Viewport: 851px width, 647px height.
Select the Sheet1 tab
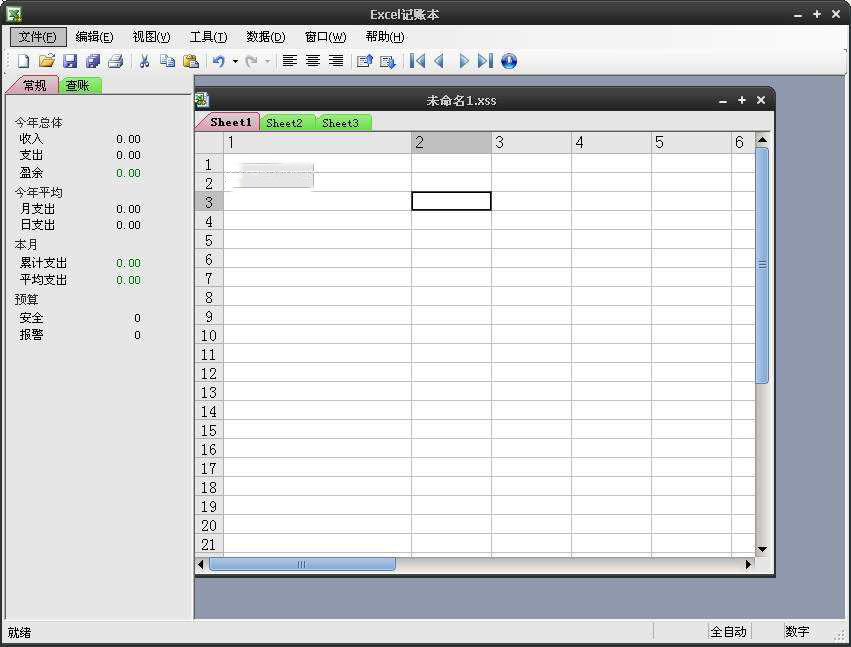tap(230, 122)
